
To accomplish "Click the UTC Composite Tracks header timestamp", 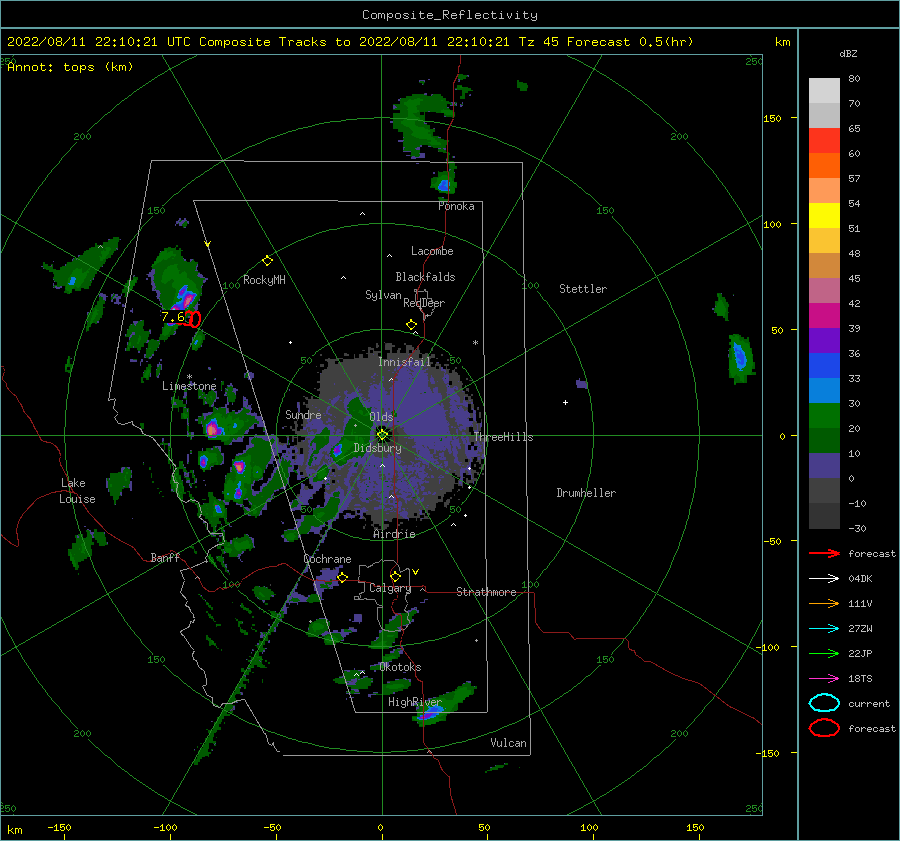I will tap(350, 42).
